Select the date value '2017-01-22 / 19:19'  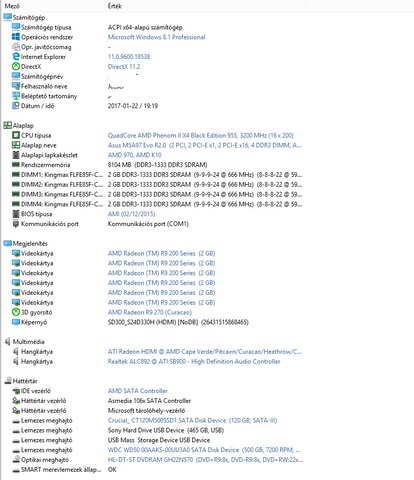[x=133, y=106]
